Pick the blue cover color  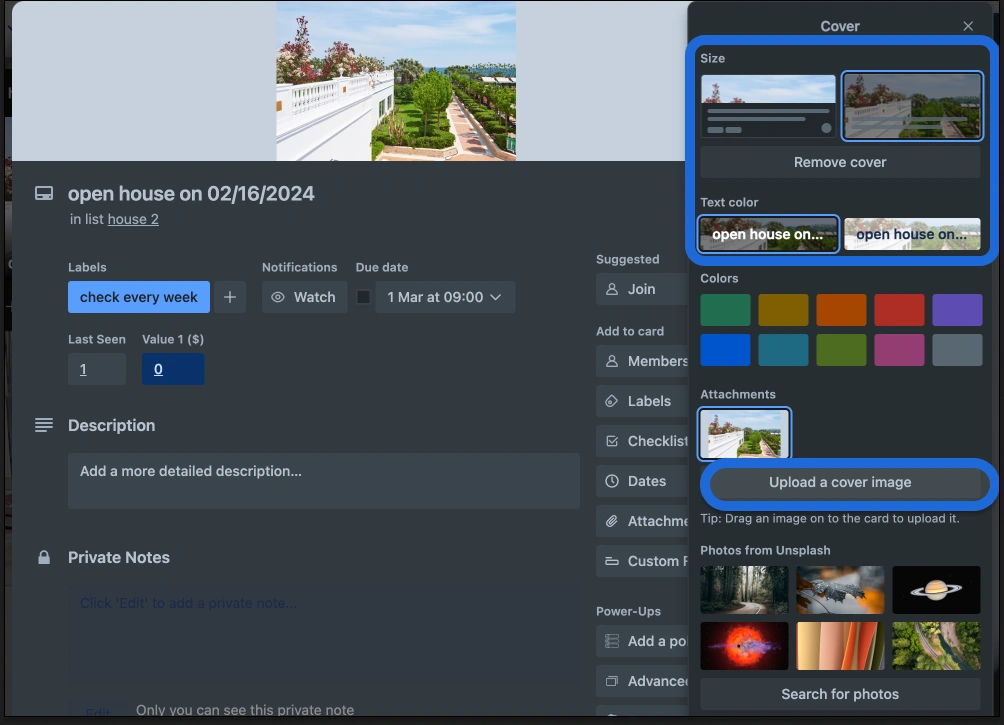point(725,350)
